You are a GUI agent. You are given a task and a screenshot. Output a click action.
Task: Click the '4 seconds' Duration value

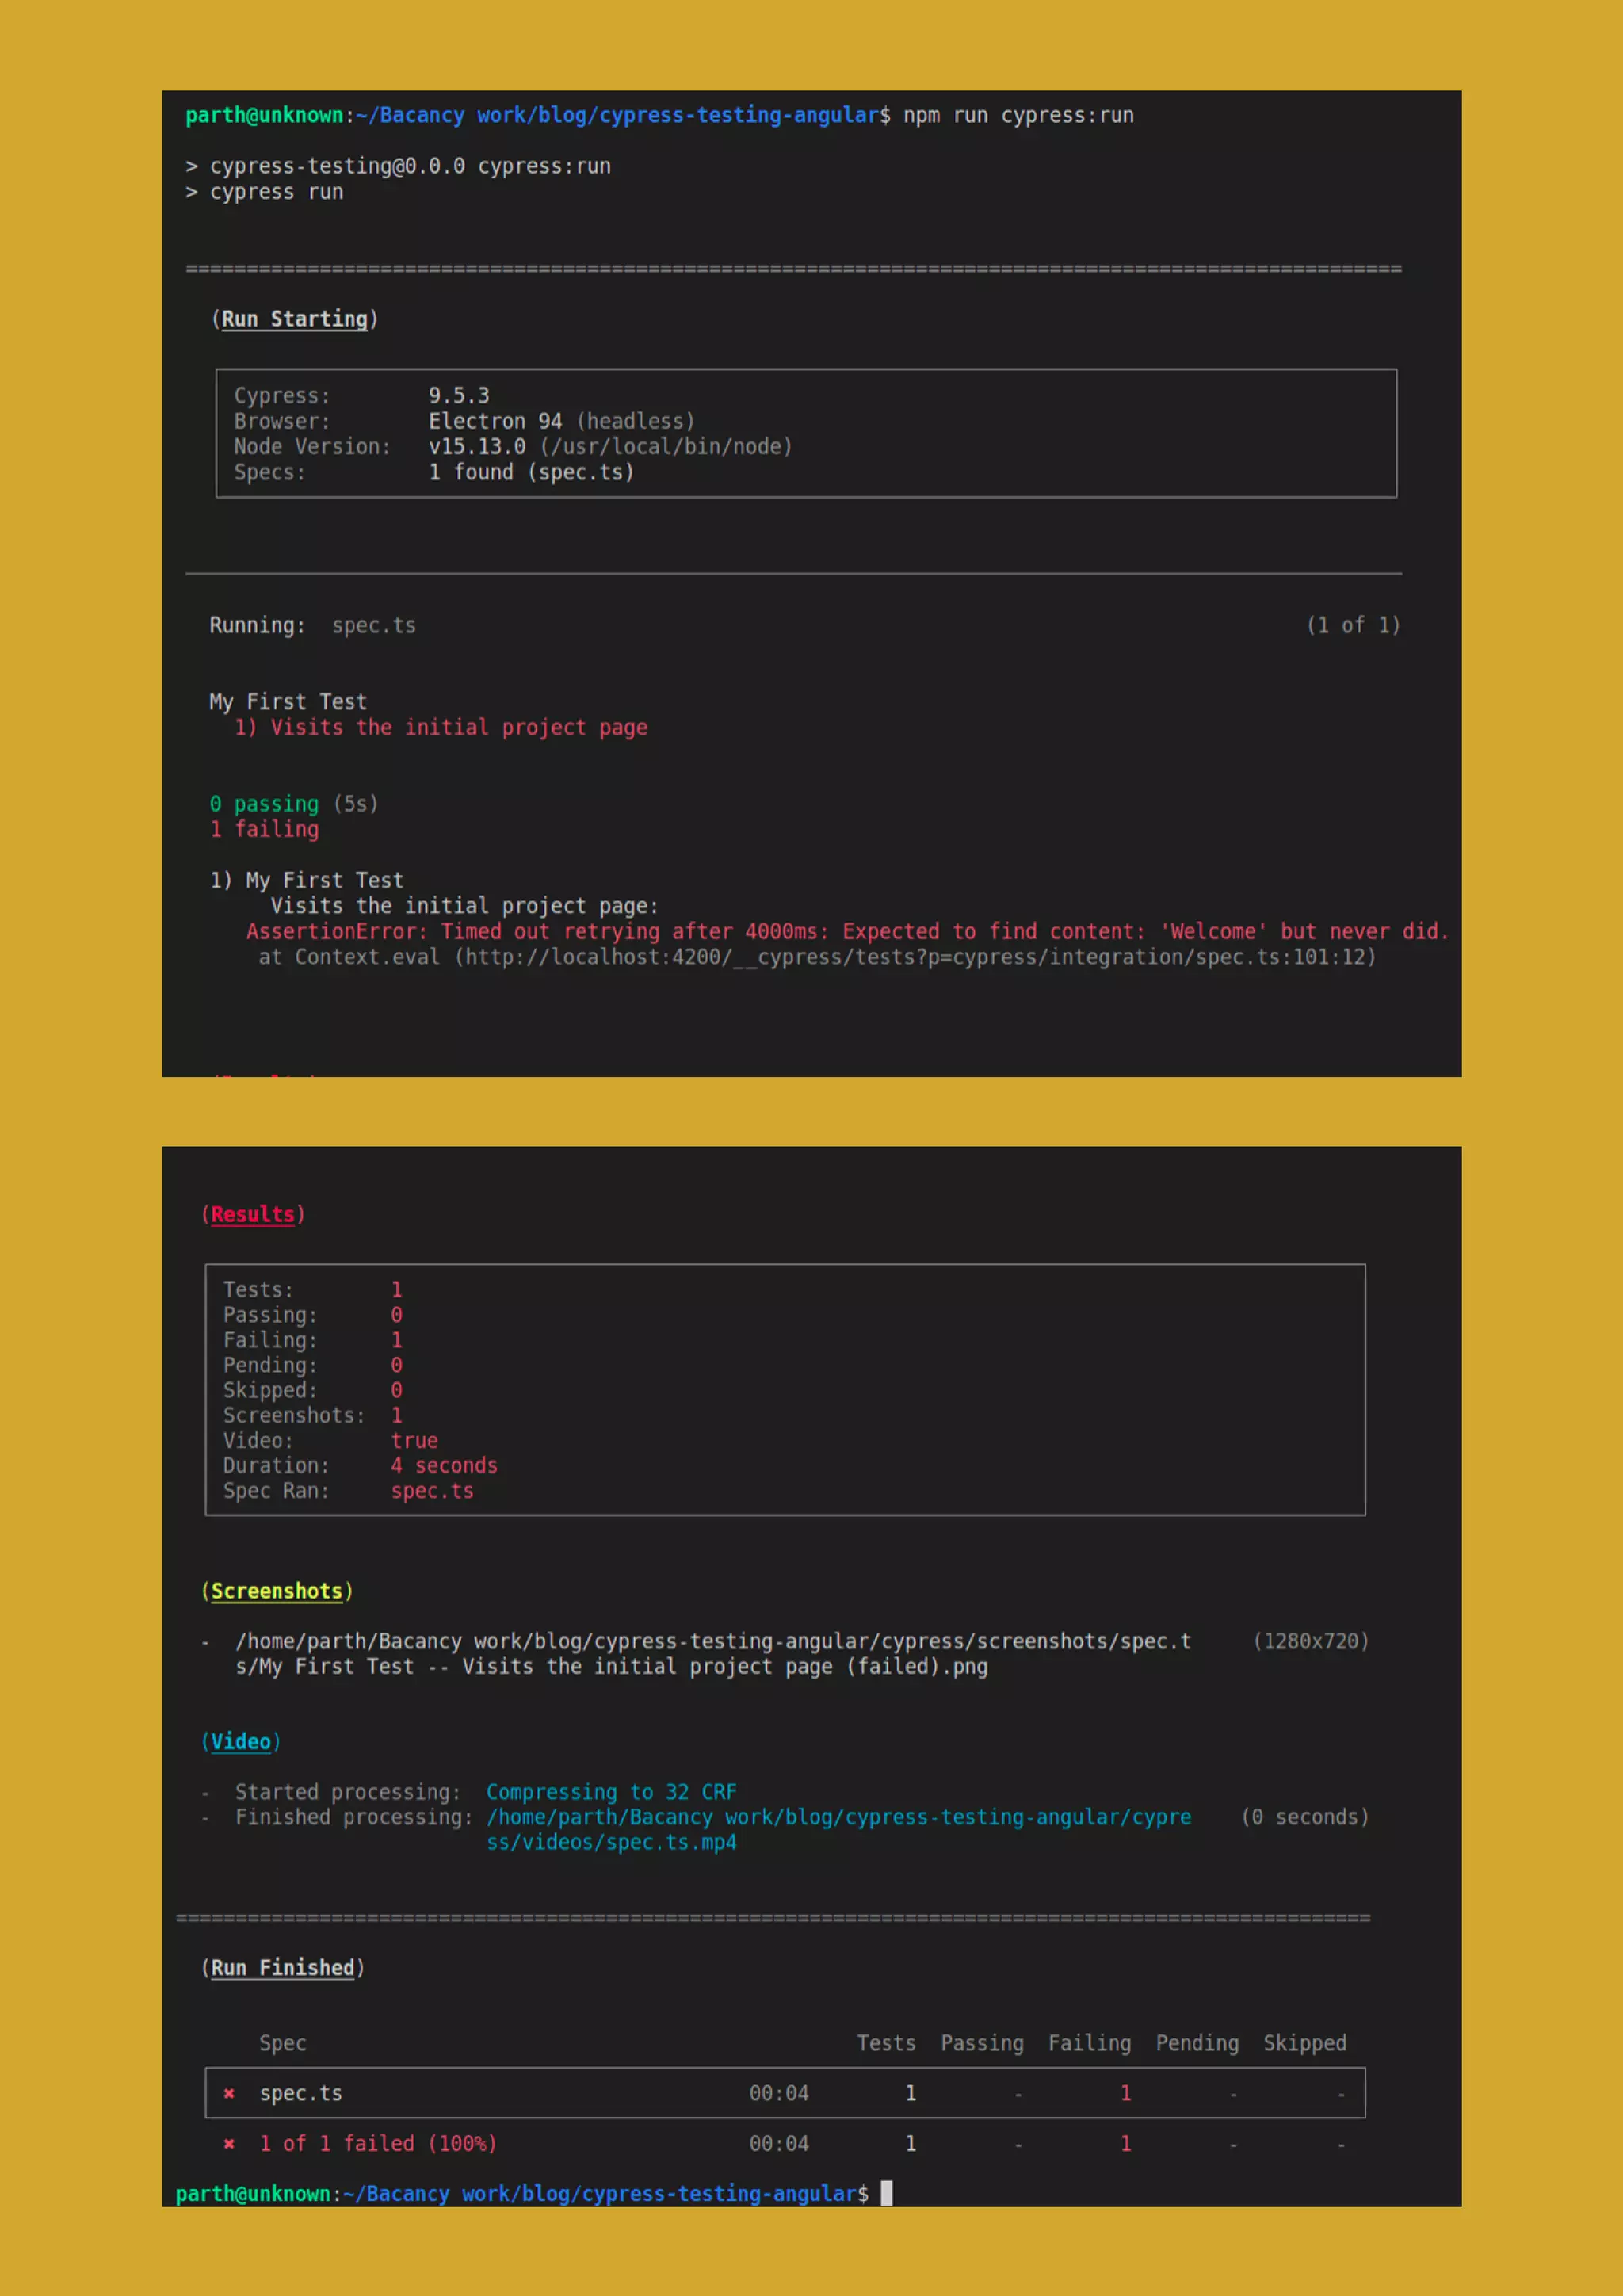[x=444, y=1465]
